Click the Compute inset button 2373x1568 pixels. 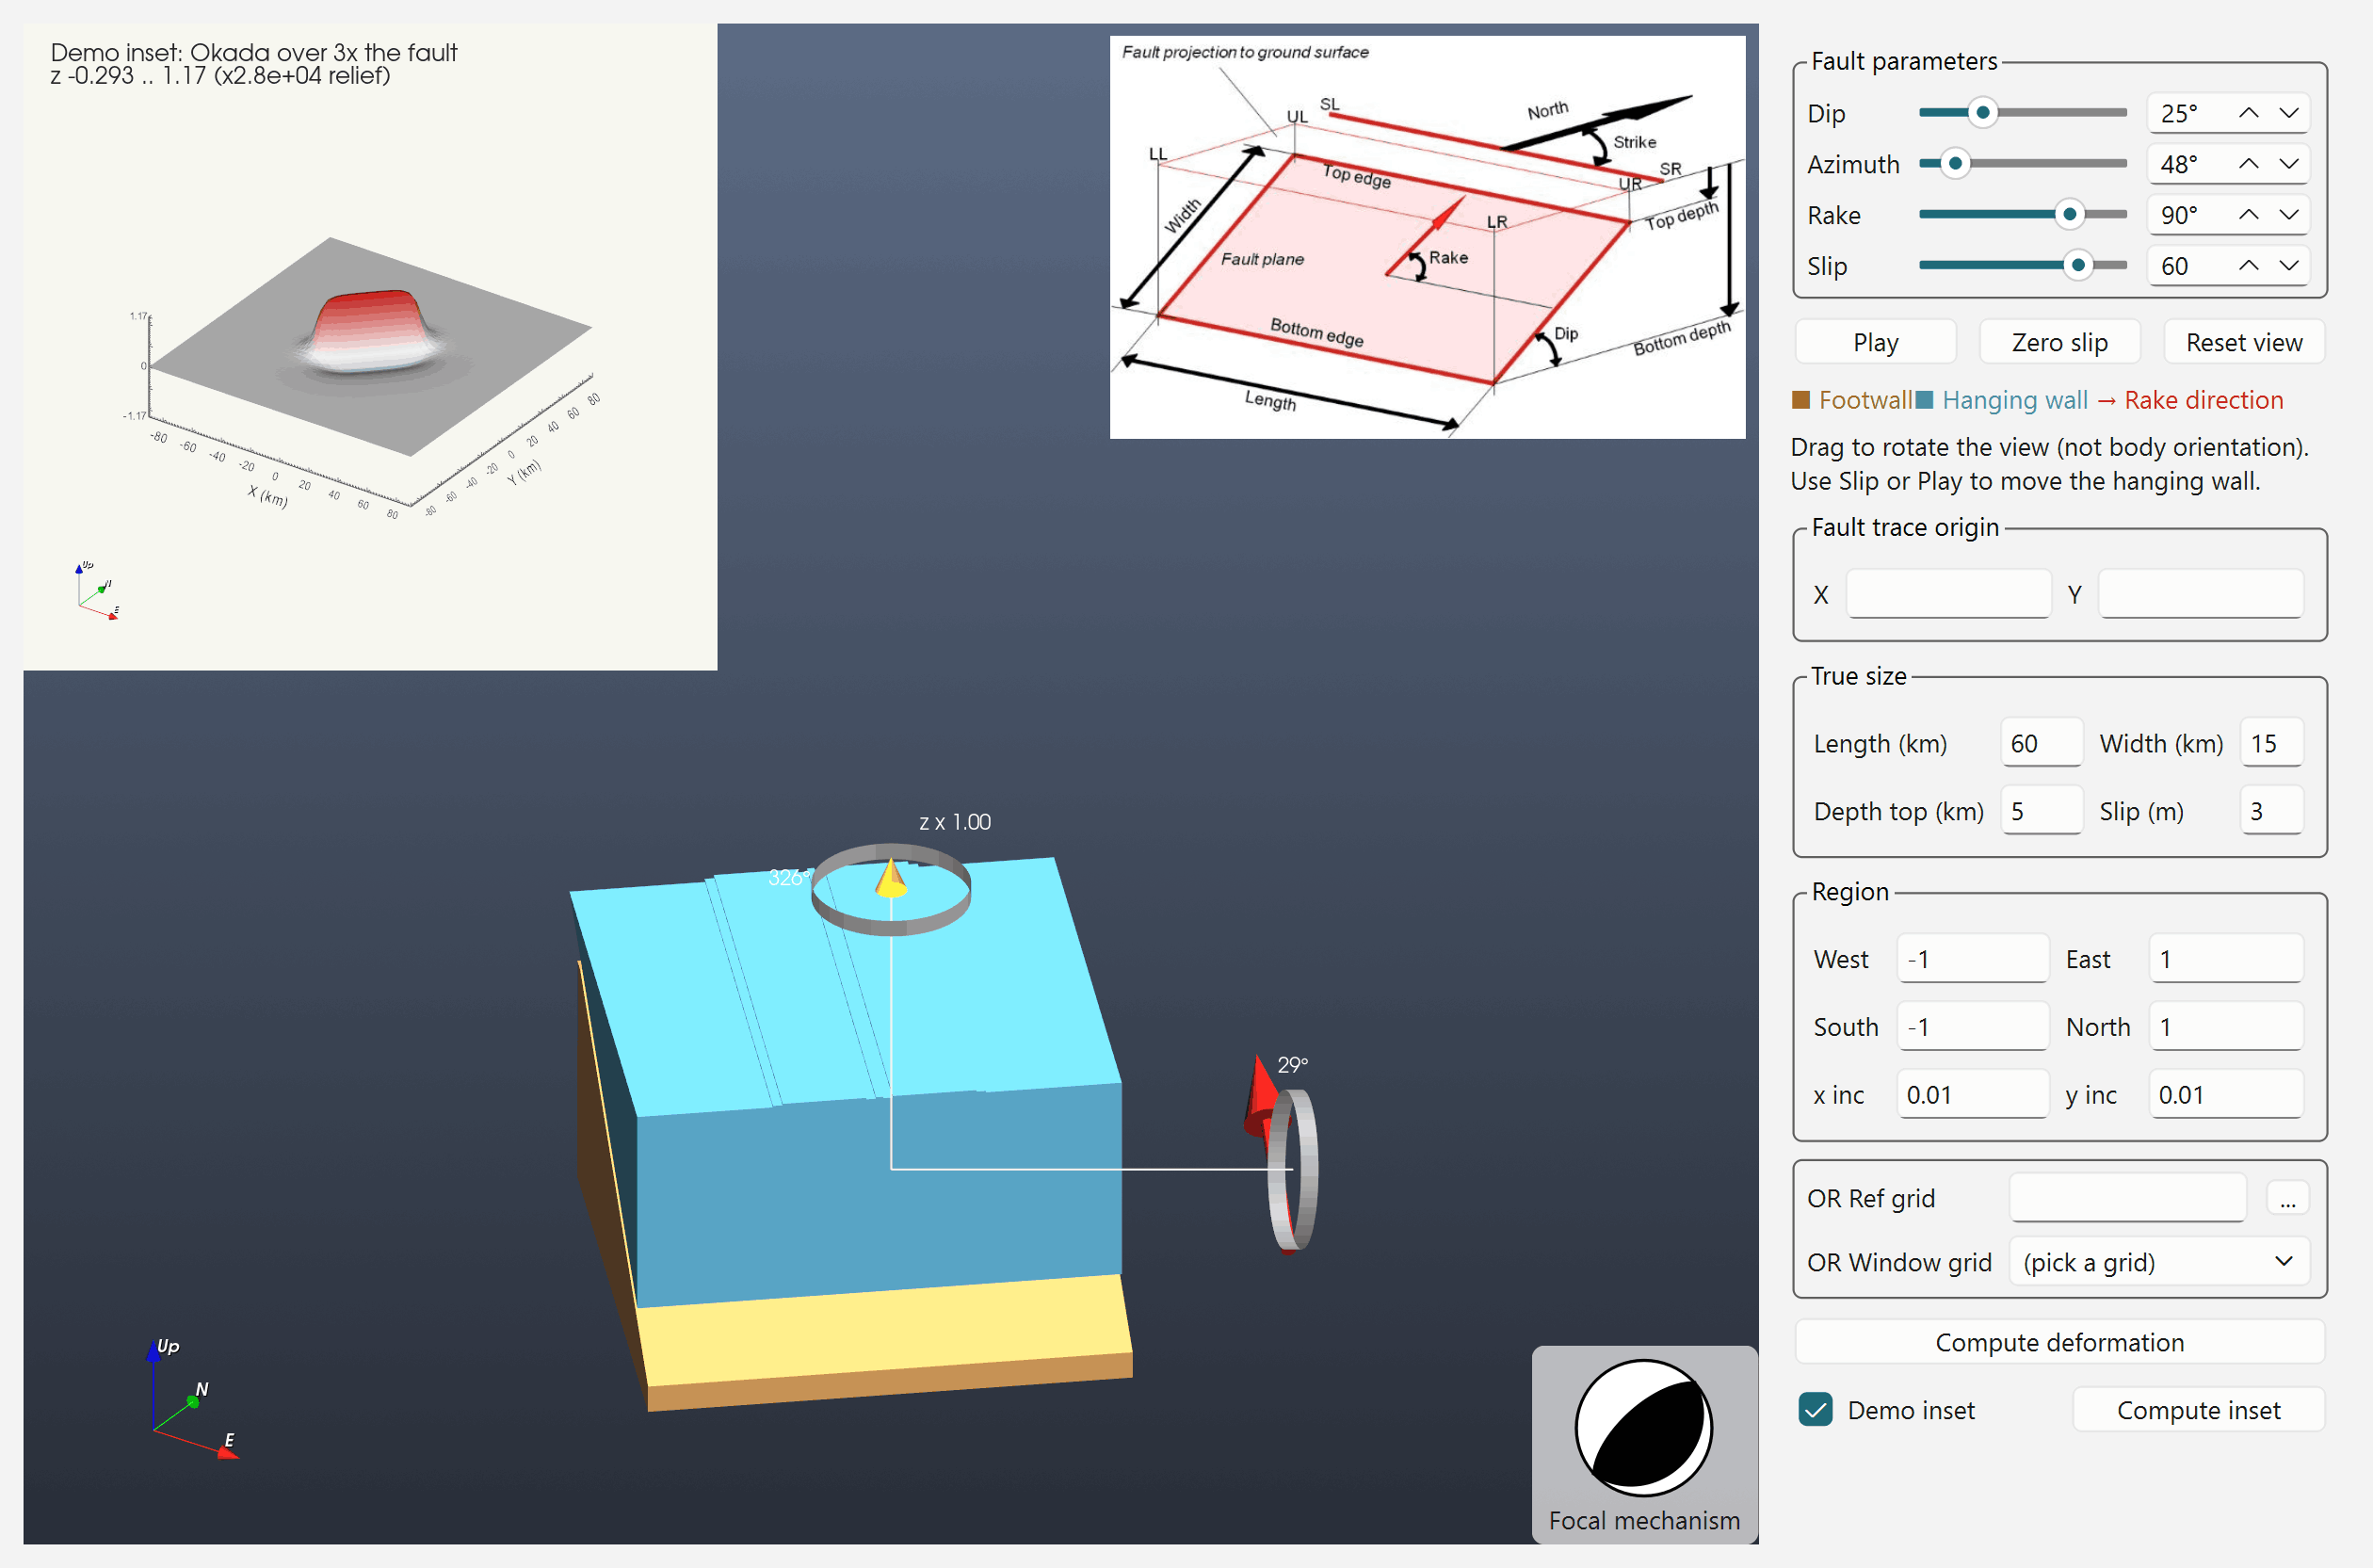(2198, 1410)
